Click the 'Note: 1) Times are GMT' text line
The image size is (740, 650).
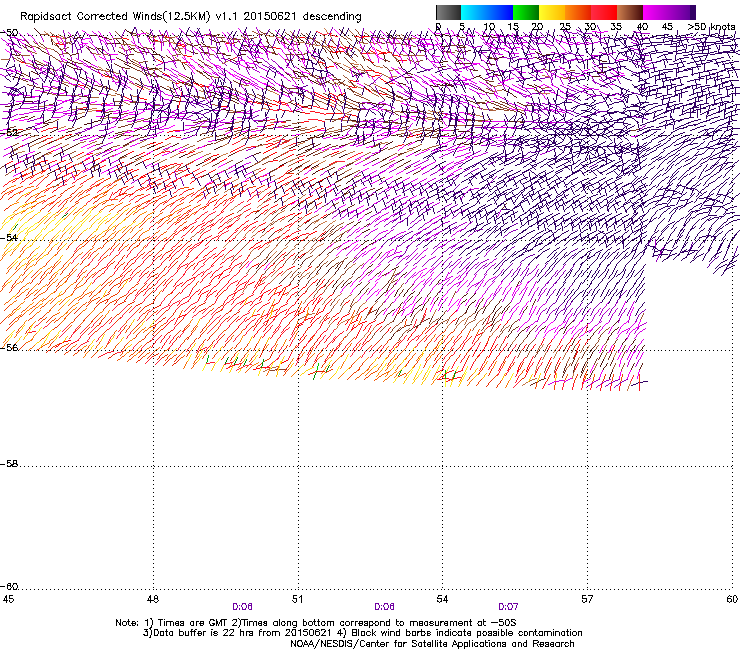point(316,623)
